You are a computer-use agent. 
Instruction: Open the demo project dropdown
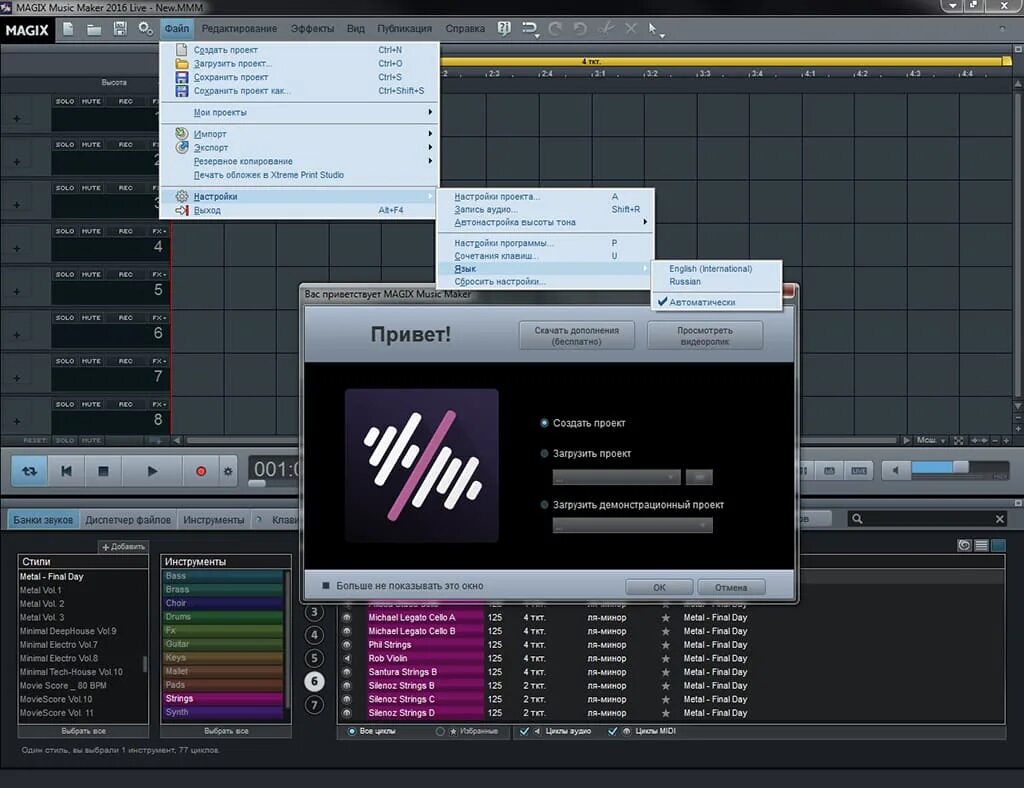coord(632,526)
